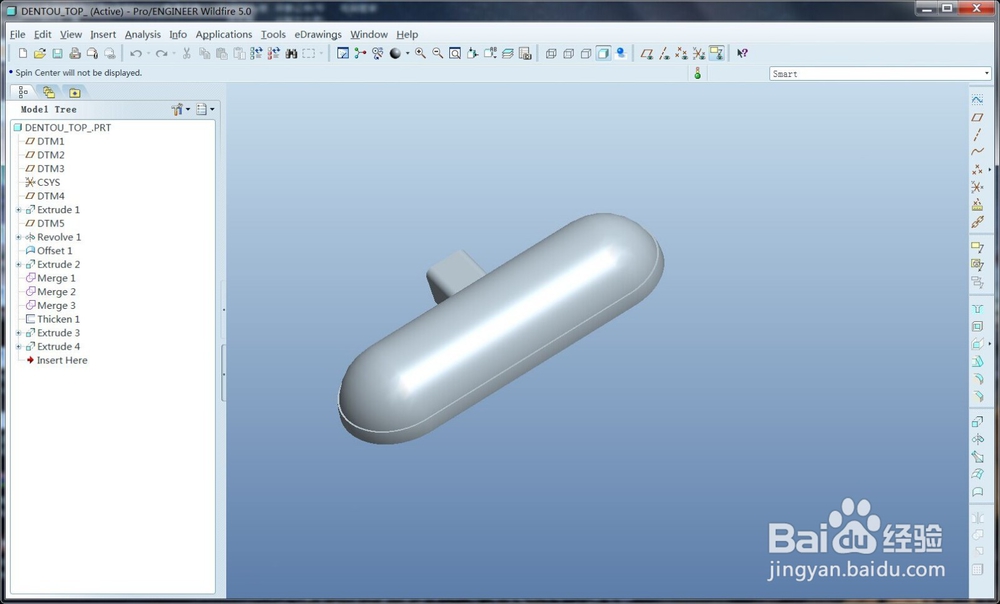Toggle coordinate systems display
The width and height of the screenshot is (1000, 604).
click(699, 54)
